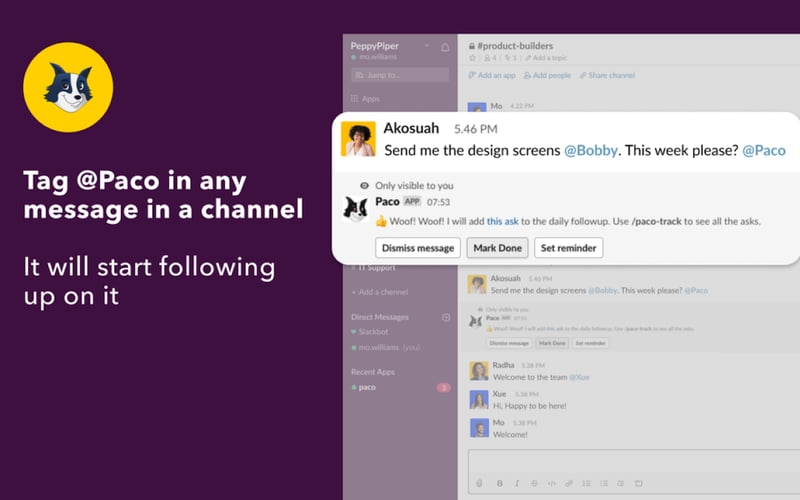
Task: Open Apps in the sidebar
Action: (x=365, y=99)
